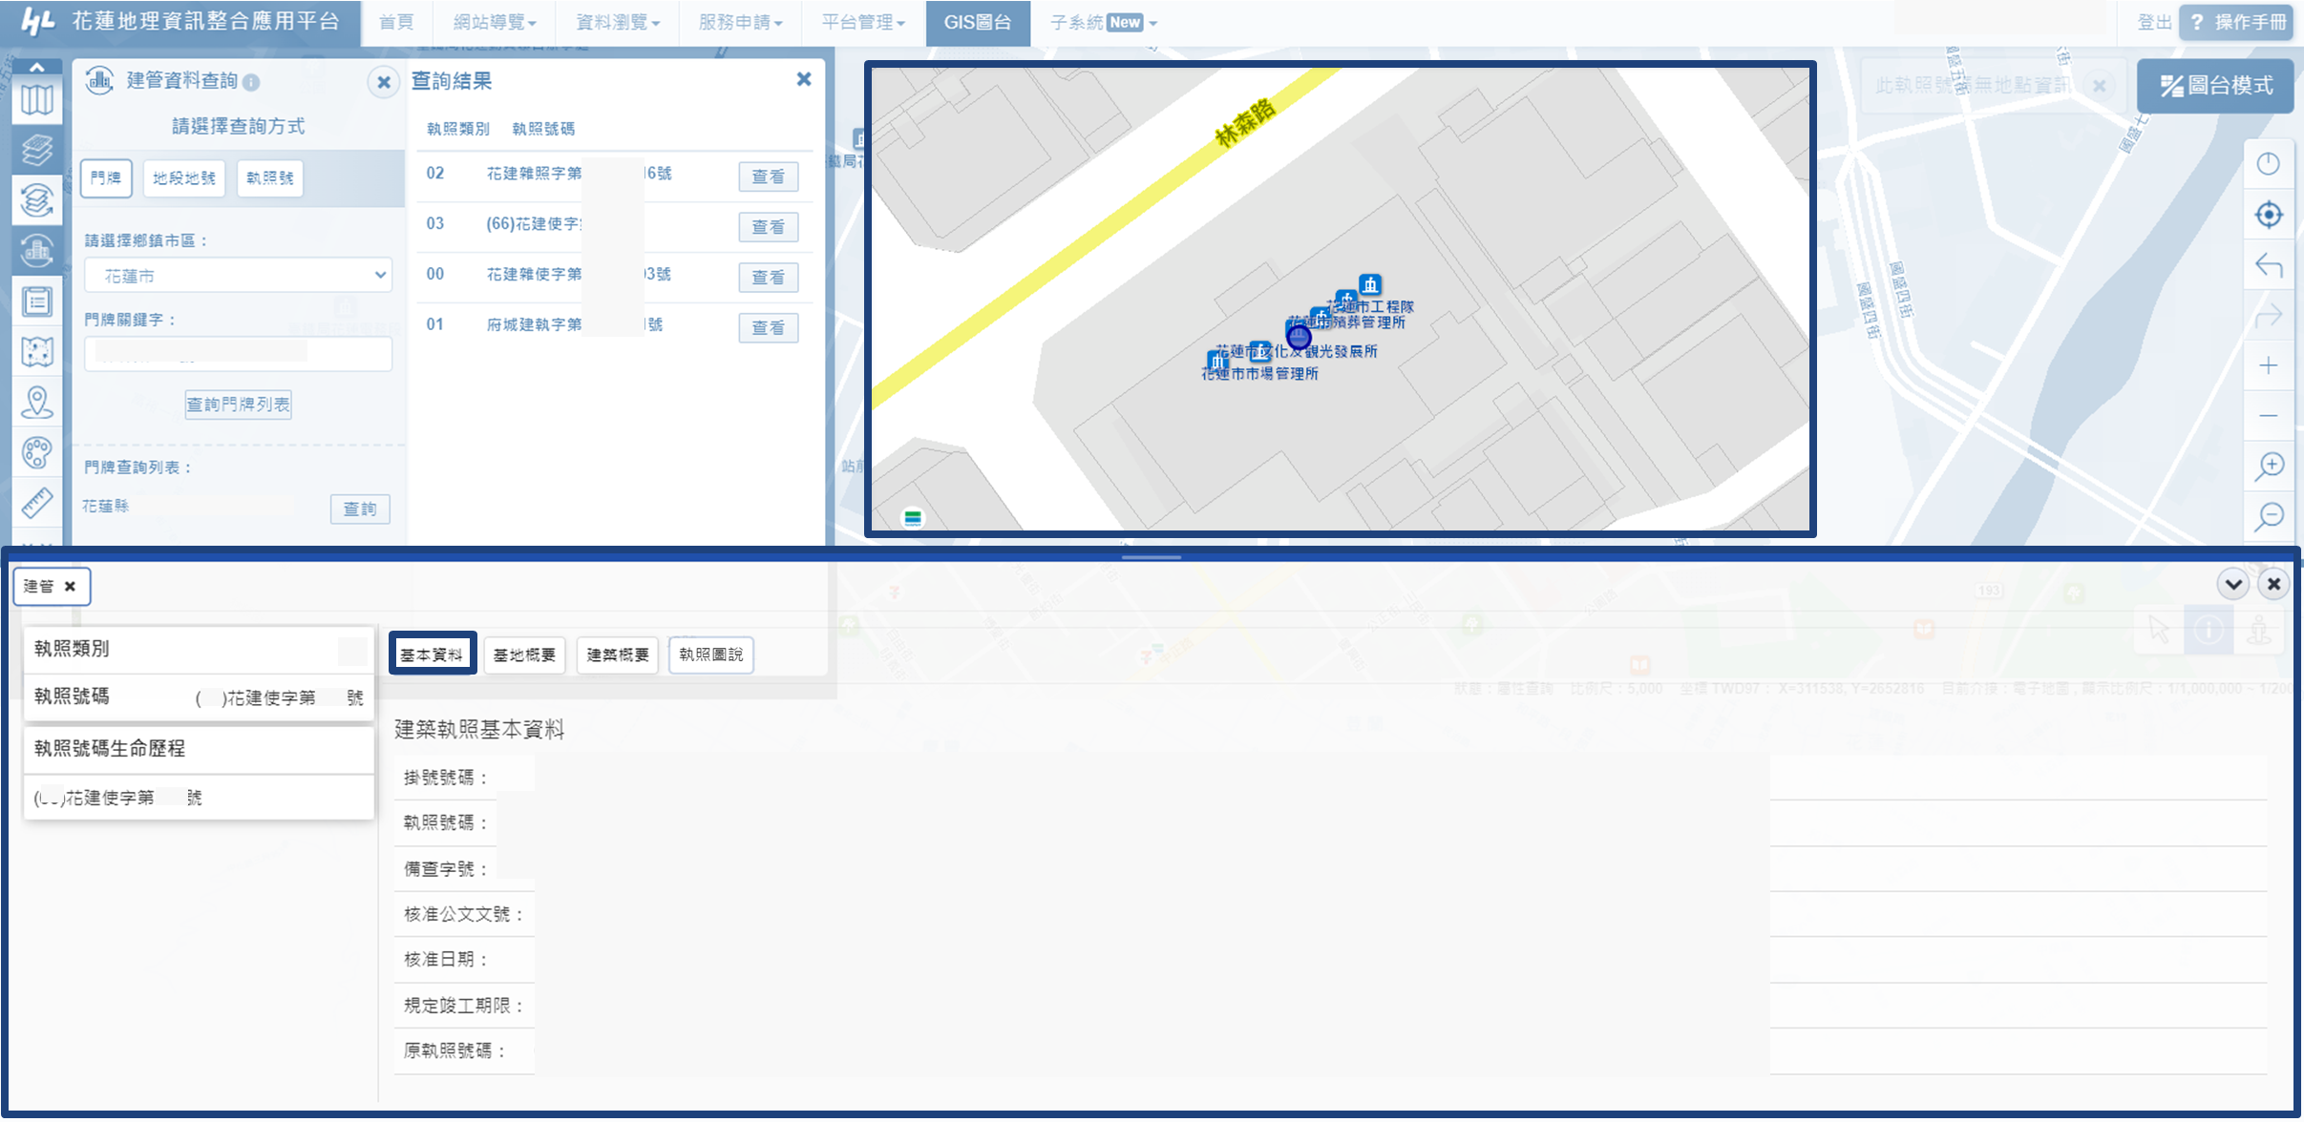
Task: Click the magnifier zoom-in tool
Action: [x=2268, y=466]
